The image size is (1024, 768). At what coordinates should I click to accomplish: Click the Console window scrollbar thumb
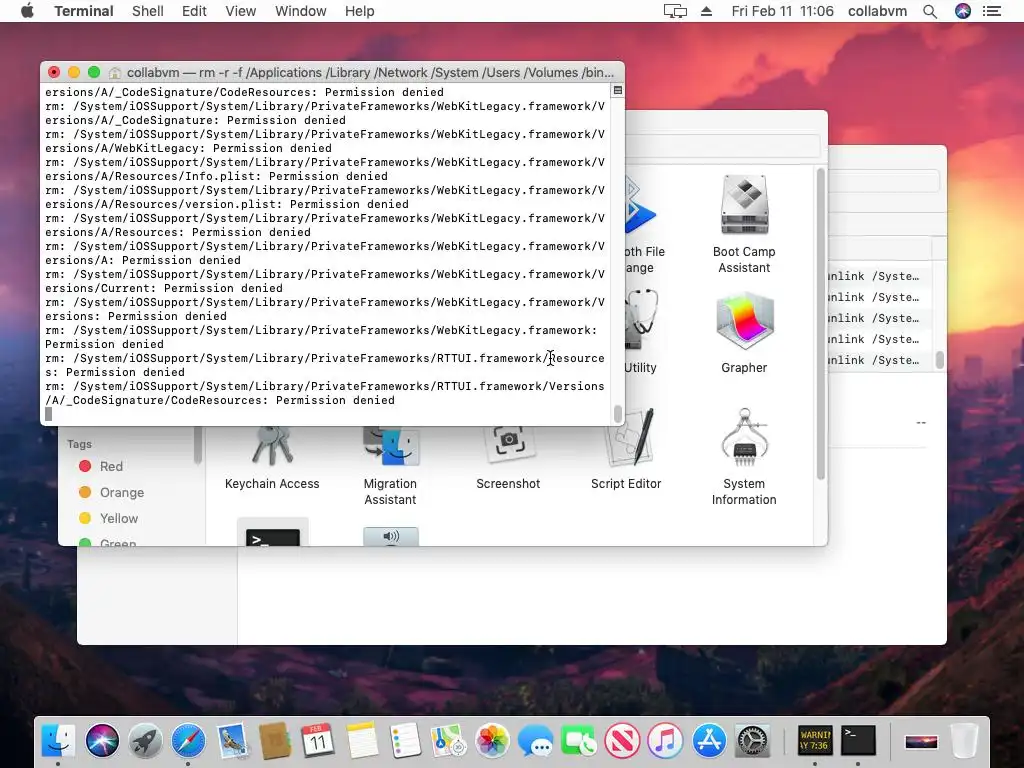pyautogui.click(x=940, y=360)
